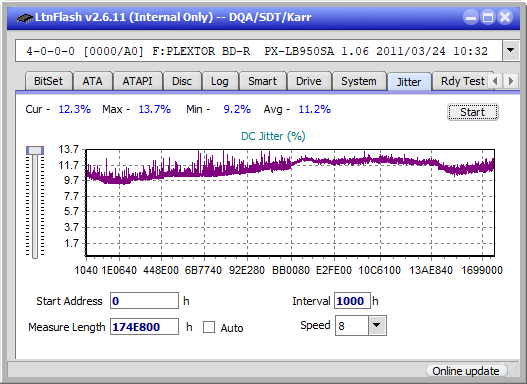This screenshot has width=527, height=384.
Task: Enable the Auto measure length checkbox
Action: coord(209,327)
